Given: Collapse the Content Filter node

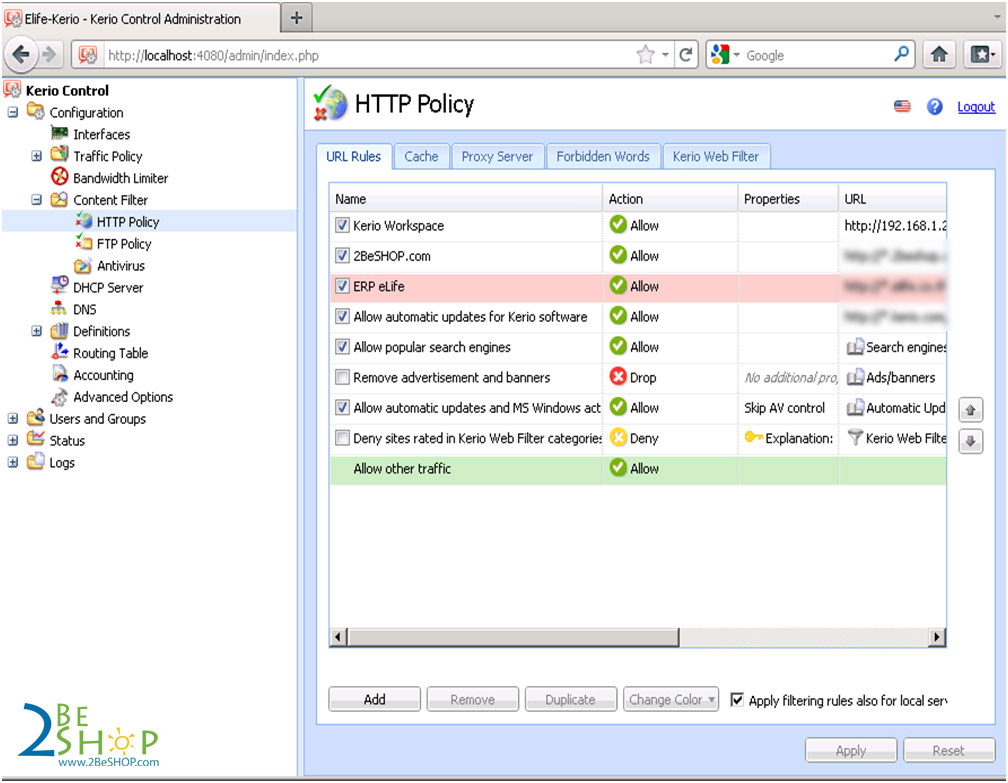Looking at the screenshot, I should click(x=37, y=199).
